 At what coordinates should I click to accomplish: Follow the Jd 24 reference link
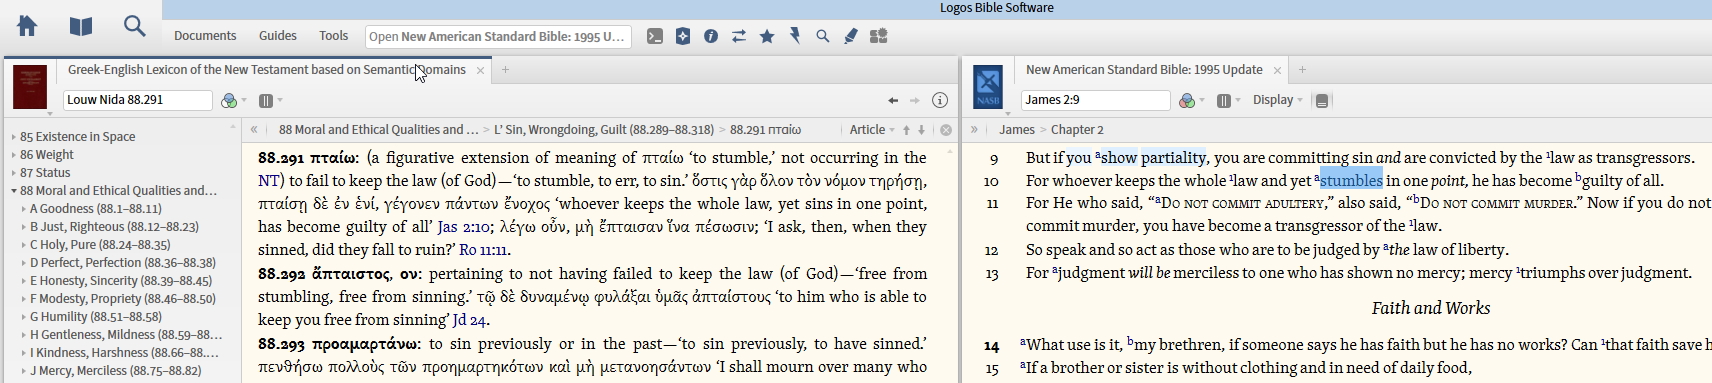pyautogui.click(x=469, y=320)
